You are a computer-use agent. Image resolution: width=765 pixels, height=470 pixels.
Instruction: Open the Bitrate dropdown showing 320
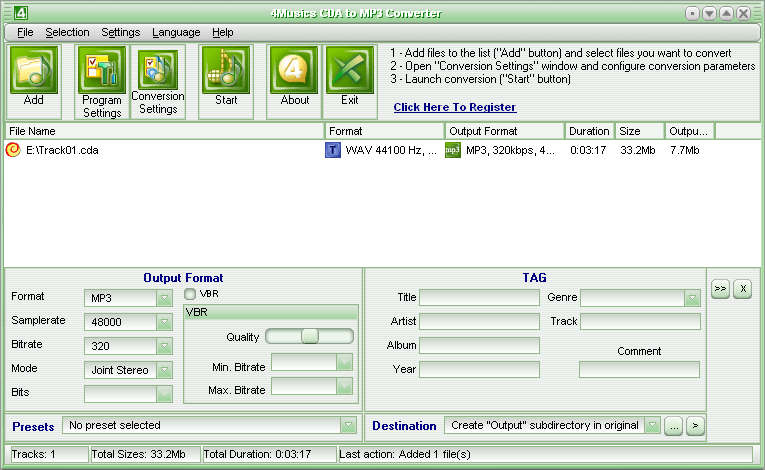[164, 346]
